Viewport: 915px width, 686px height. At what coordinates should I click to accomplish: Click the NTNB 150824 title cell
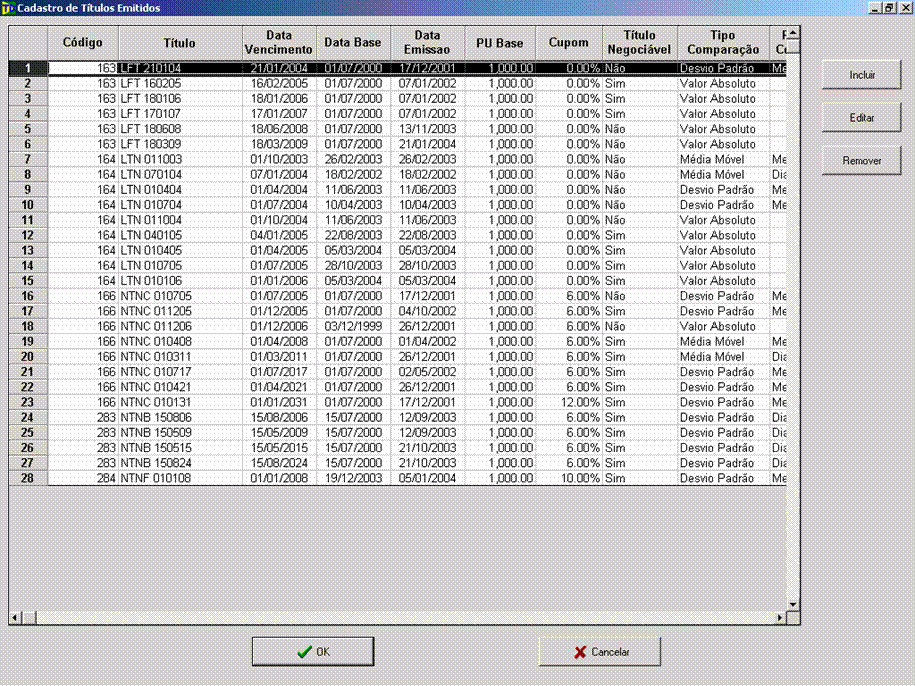point(180,464)
